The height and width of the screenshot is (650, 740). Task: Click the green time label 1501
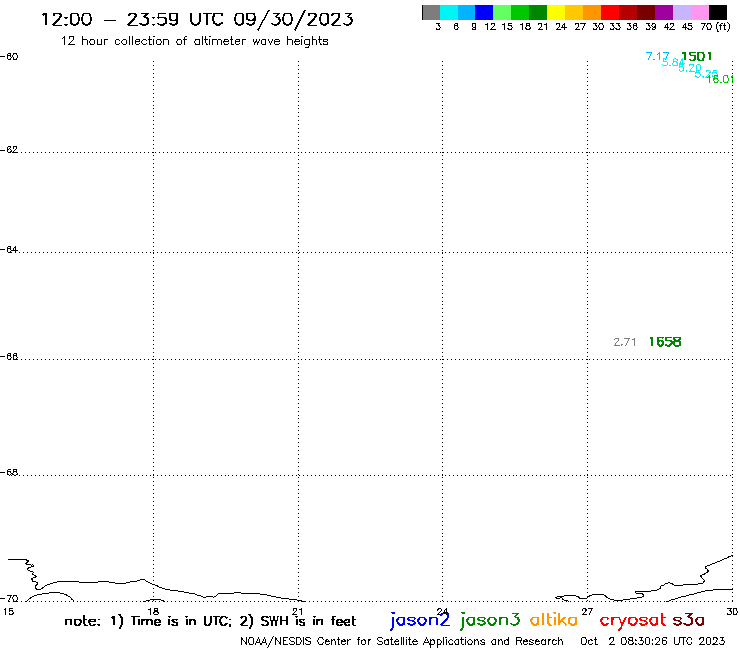697,56
